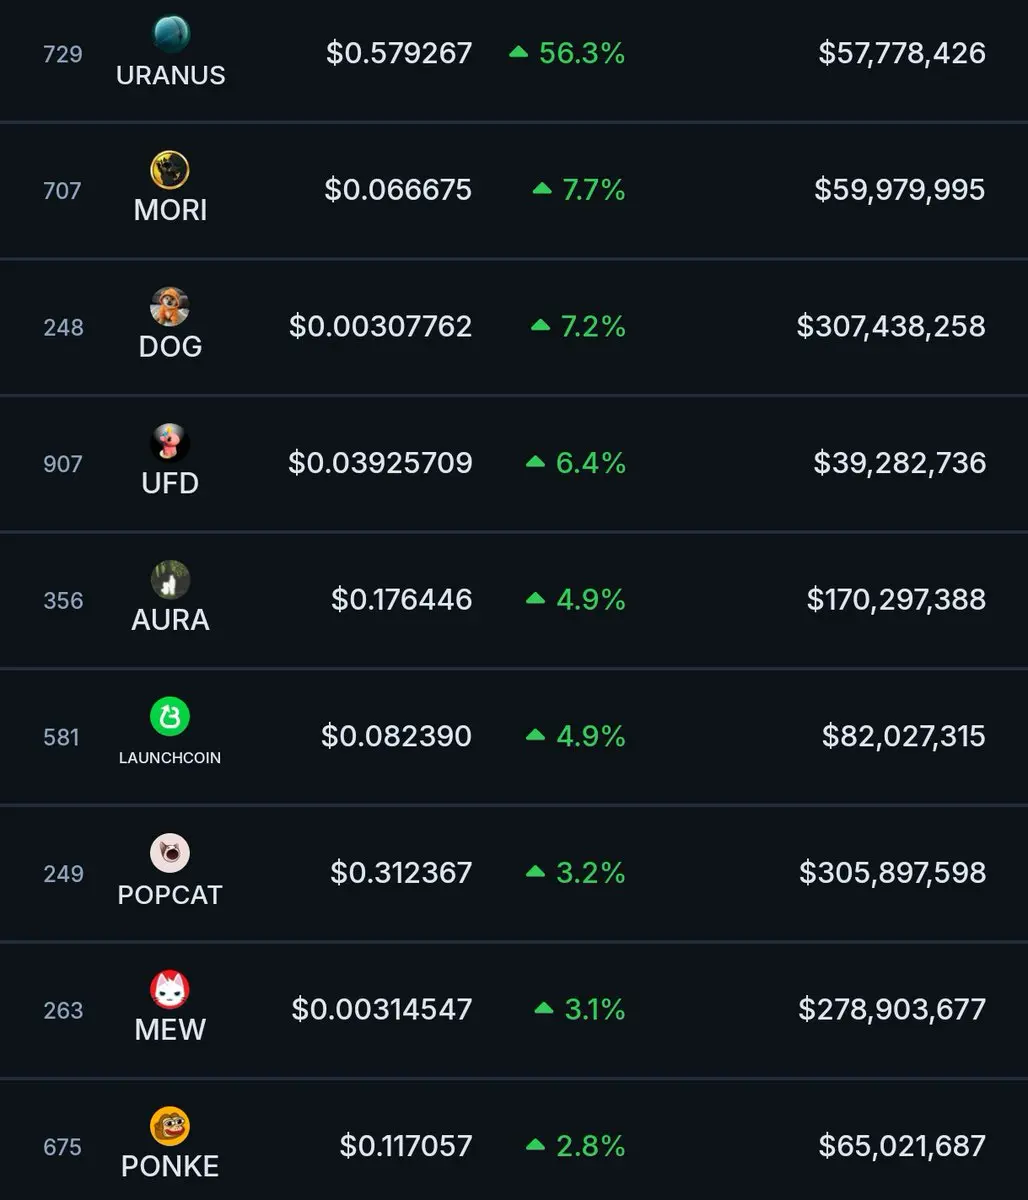Open the URANUS coin name link

tap(171, 75)
